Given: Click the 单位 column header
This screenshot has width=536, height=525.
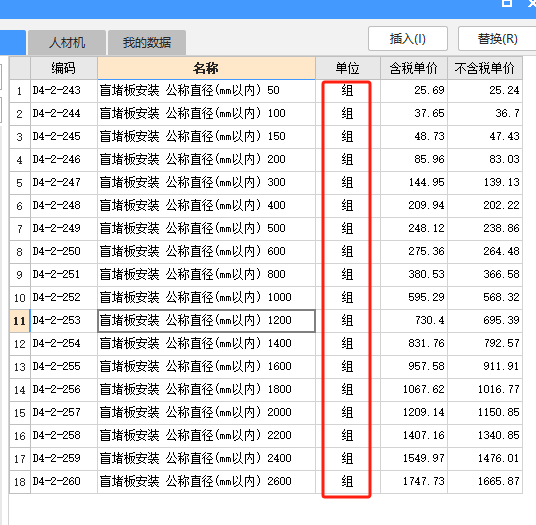Looking at the screenshot, I should [348, 68].
